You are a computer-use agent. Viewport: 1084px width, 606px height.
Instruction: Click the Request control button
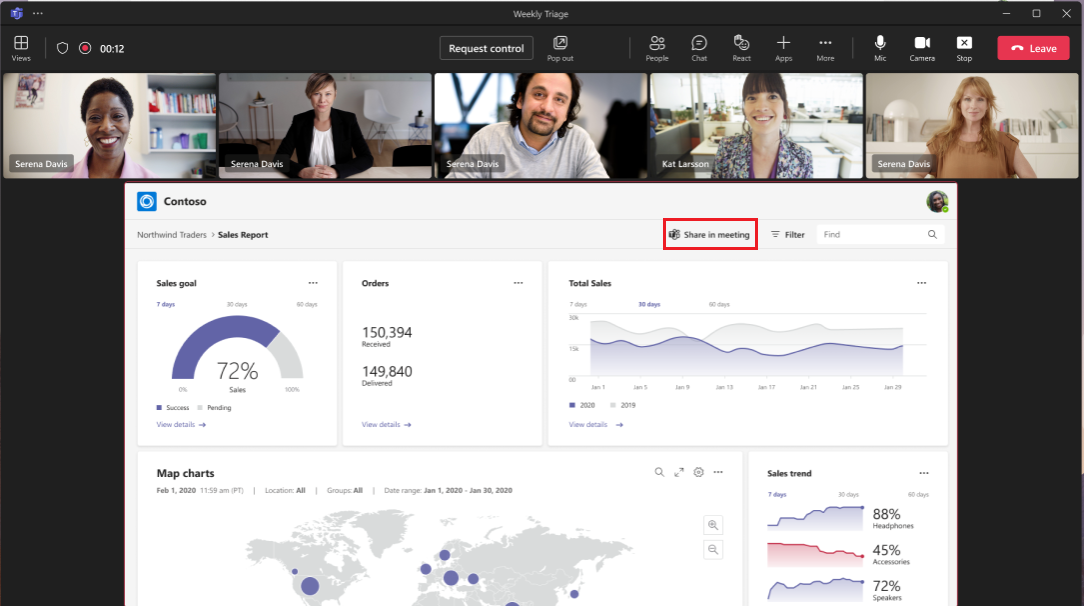(486, 47)
